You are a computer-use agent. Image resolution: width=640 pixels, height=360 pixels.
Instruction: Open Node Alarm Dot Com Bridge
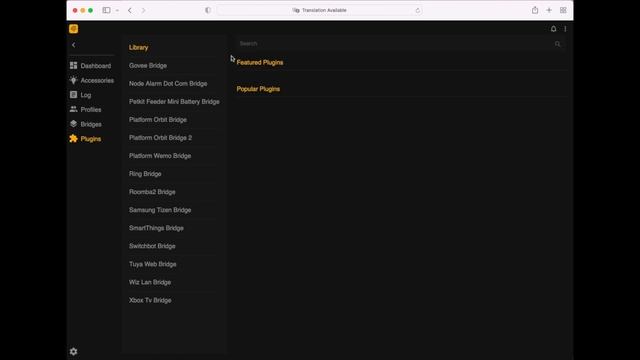[168, 83]
